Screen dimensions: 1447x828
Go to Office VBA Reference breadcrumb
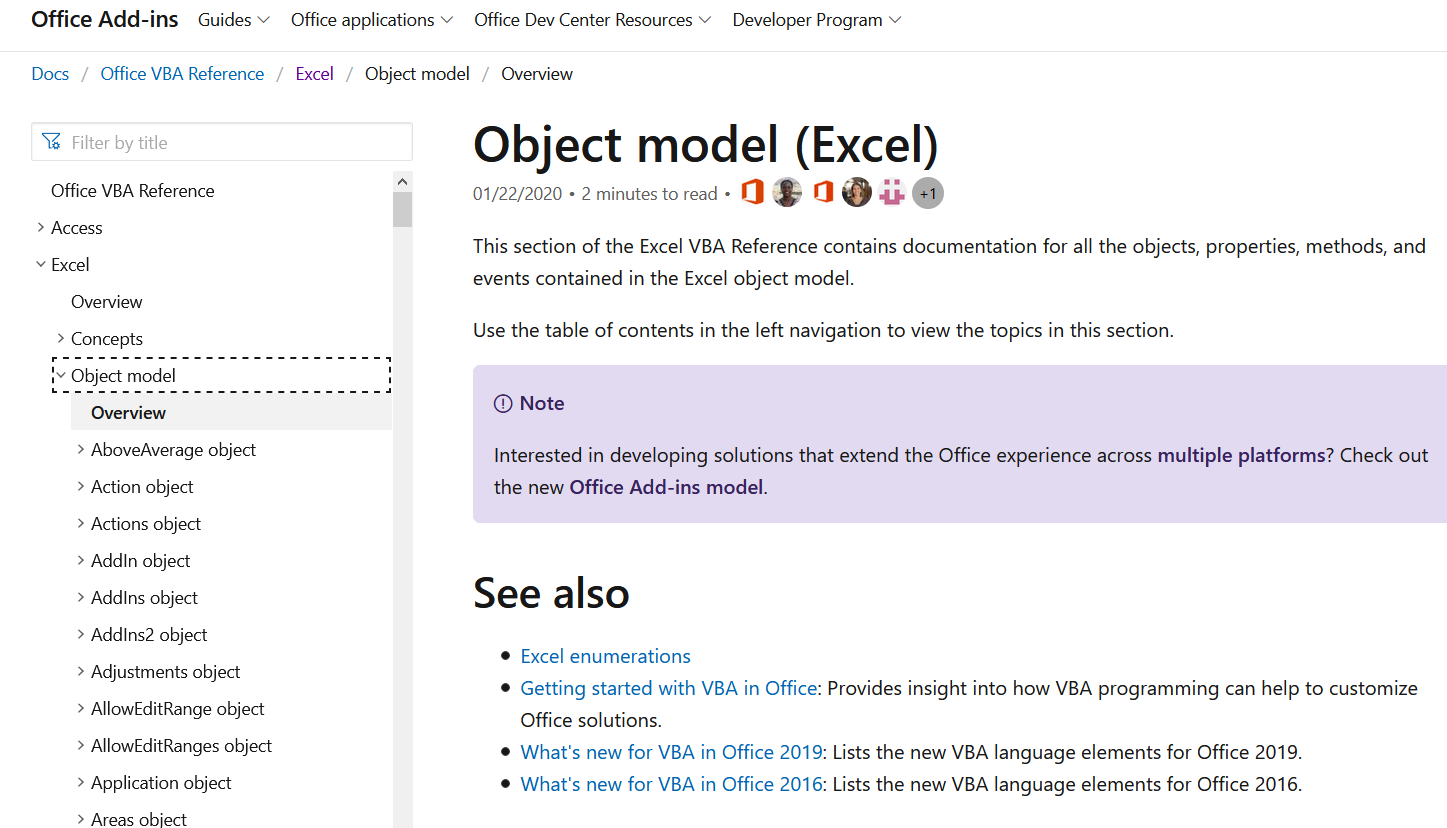(182, 74)
